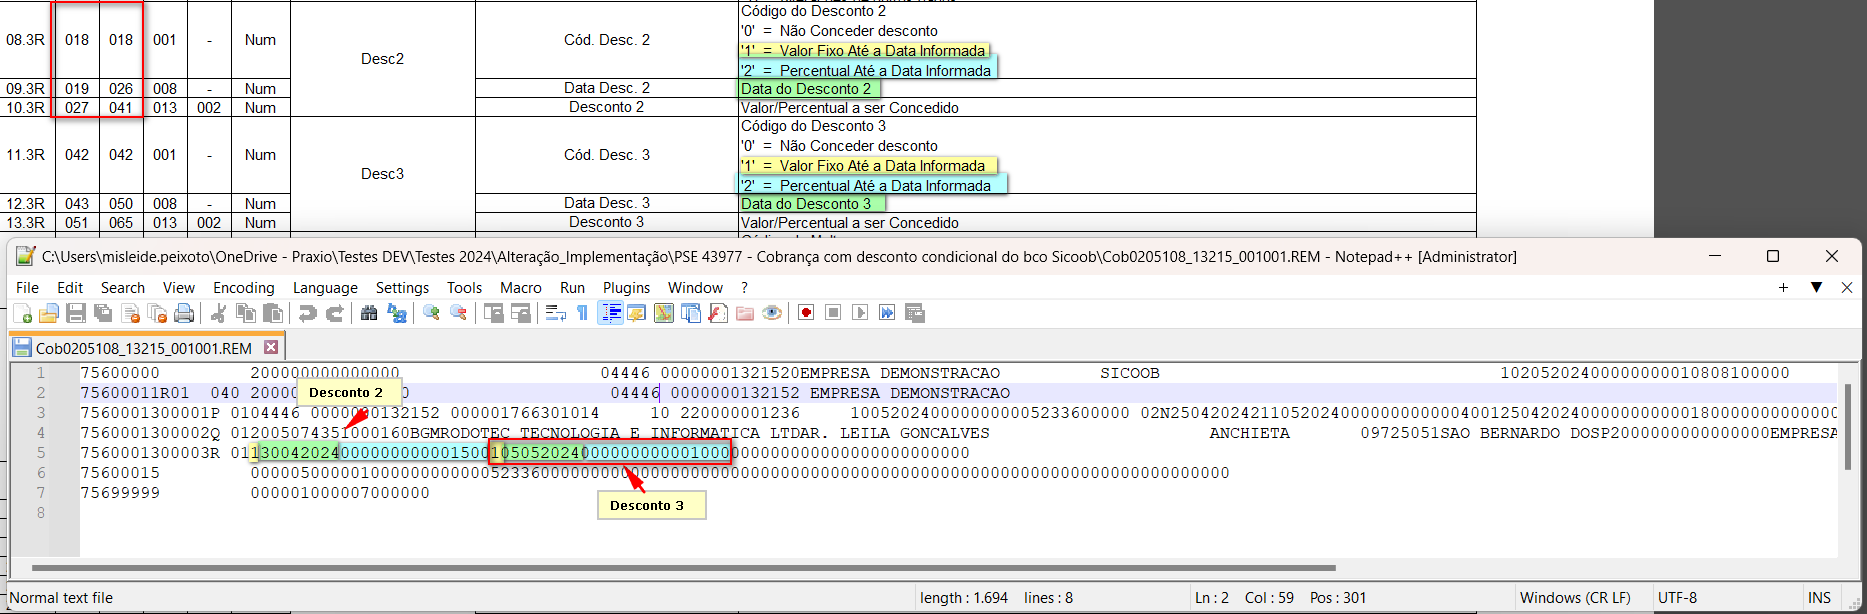Play back the recorded macro
The height and width of the screenshot is (614, 1867).
coord(860,314)
